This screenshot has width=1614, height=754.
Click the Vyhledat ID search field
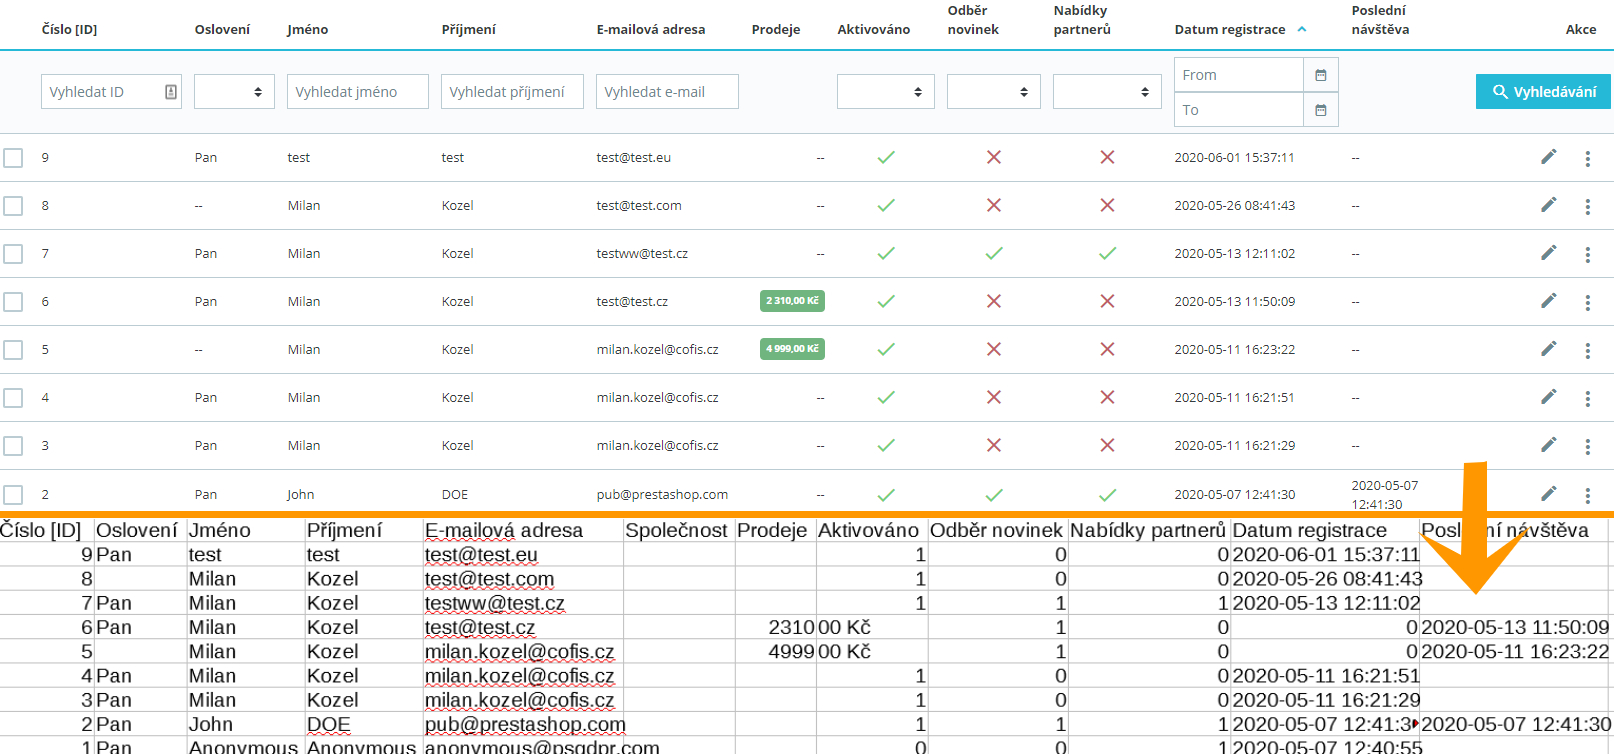[x=111, y=92]
